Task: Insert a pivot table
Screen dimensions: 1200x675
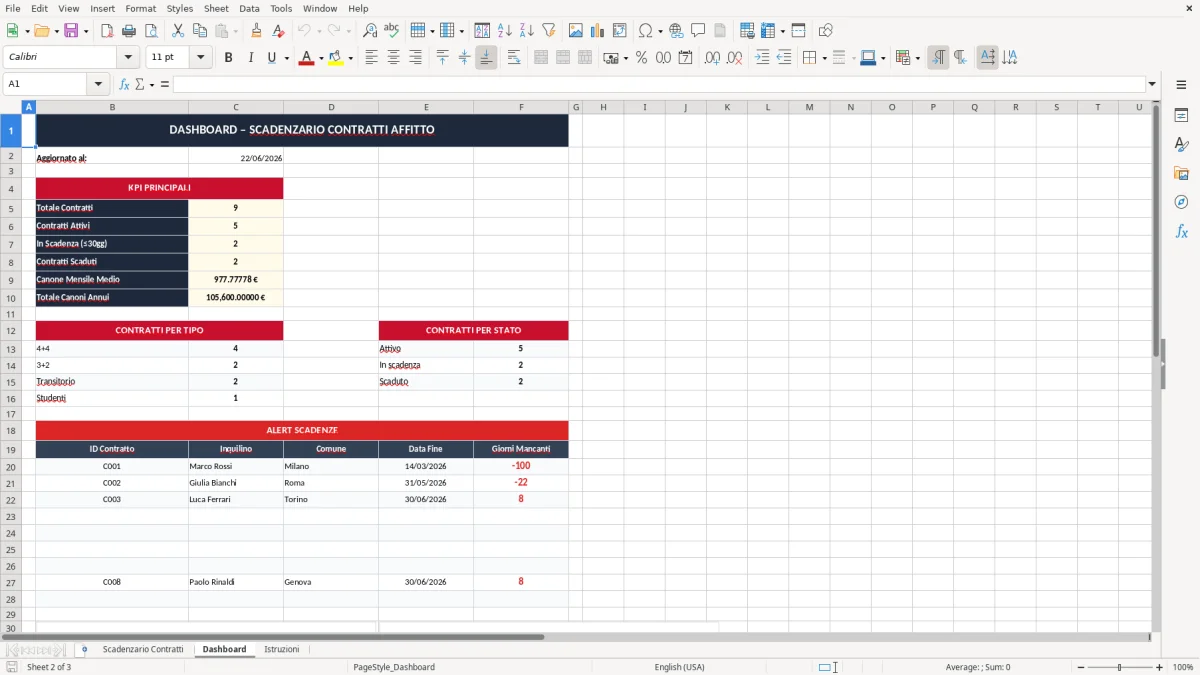Action: (619, 31)
